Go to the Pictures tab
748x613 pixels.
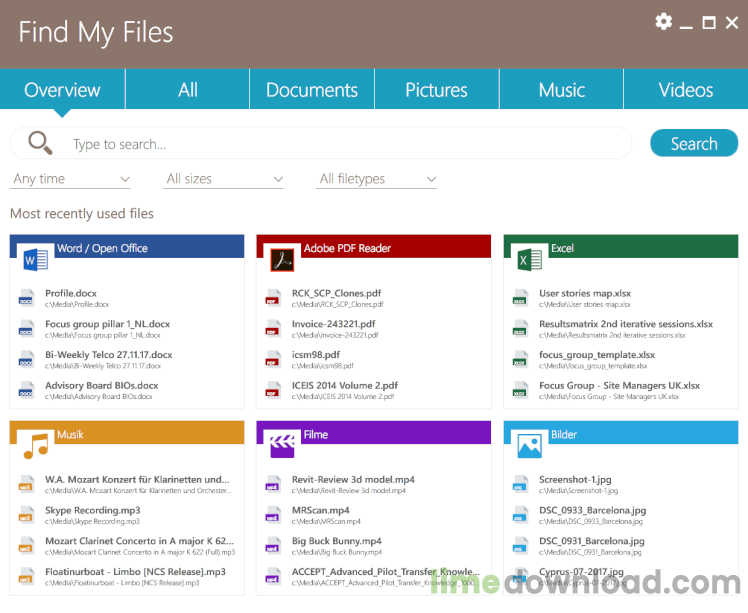(x=436, y=90)
